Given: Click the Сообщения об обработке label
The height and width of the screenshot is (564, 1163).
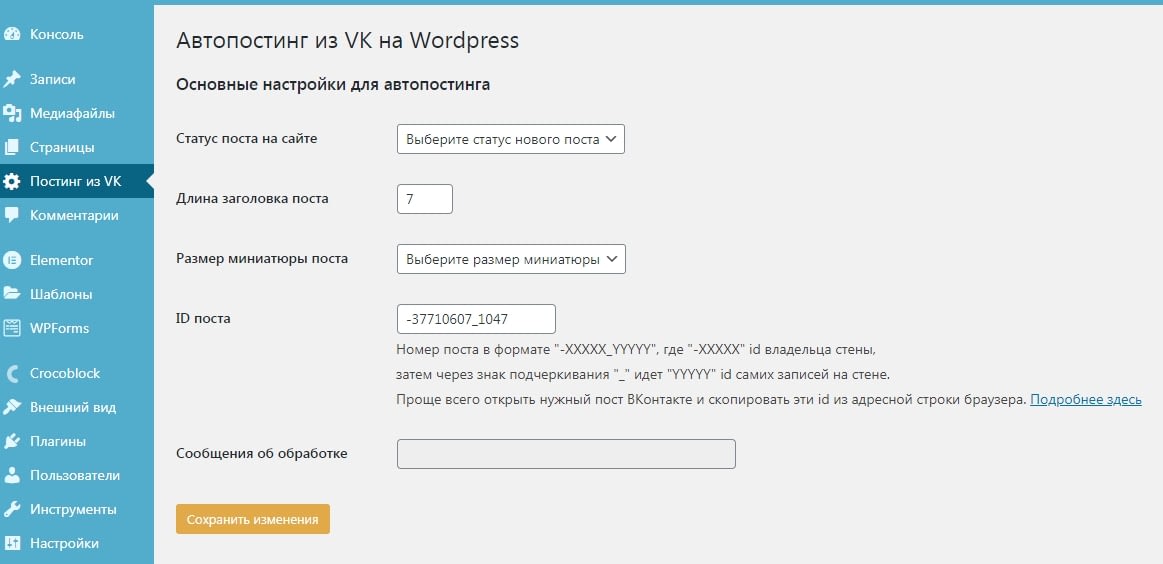Looking at the screenshot, I should coord(262,453).
